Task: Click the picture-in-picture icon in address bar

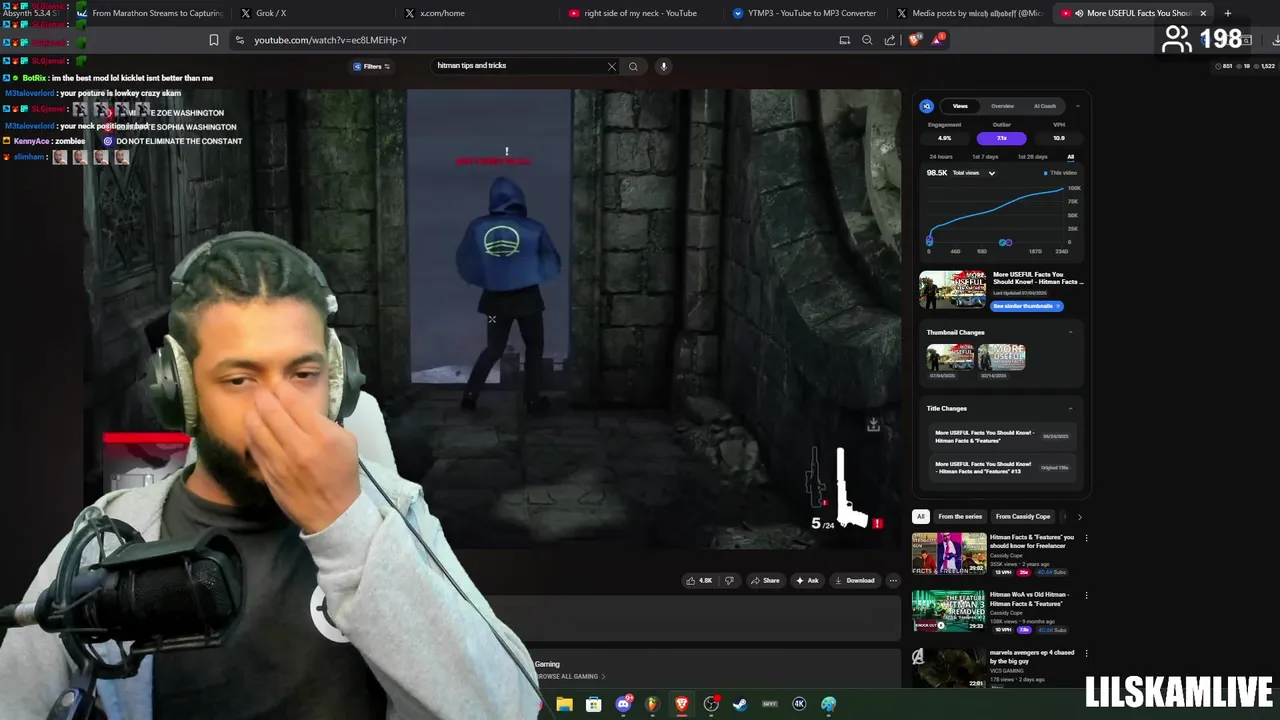Action: 845,40
